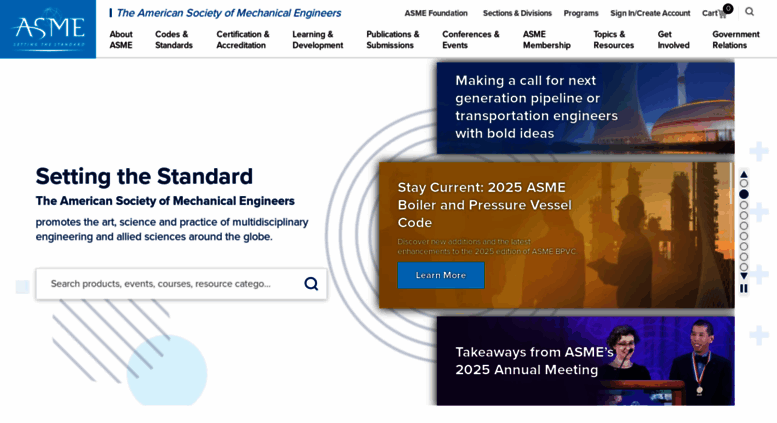Click The American Society of Mechanical Engineers header tagline

tap(228, 13)
